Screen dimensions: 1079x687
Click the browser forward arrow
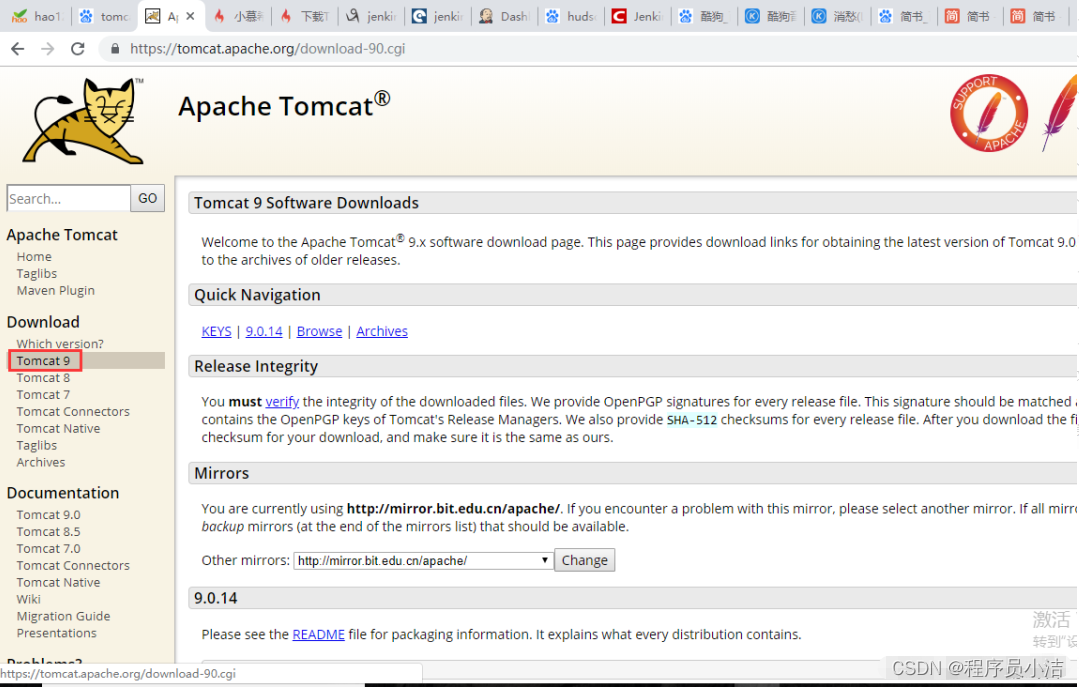[x=47, y=49]
